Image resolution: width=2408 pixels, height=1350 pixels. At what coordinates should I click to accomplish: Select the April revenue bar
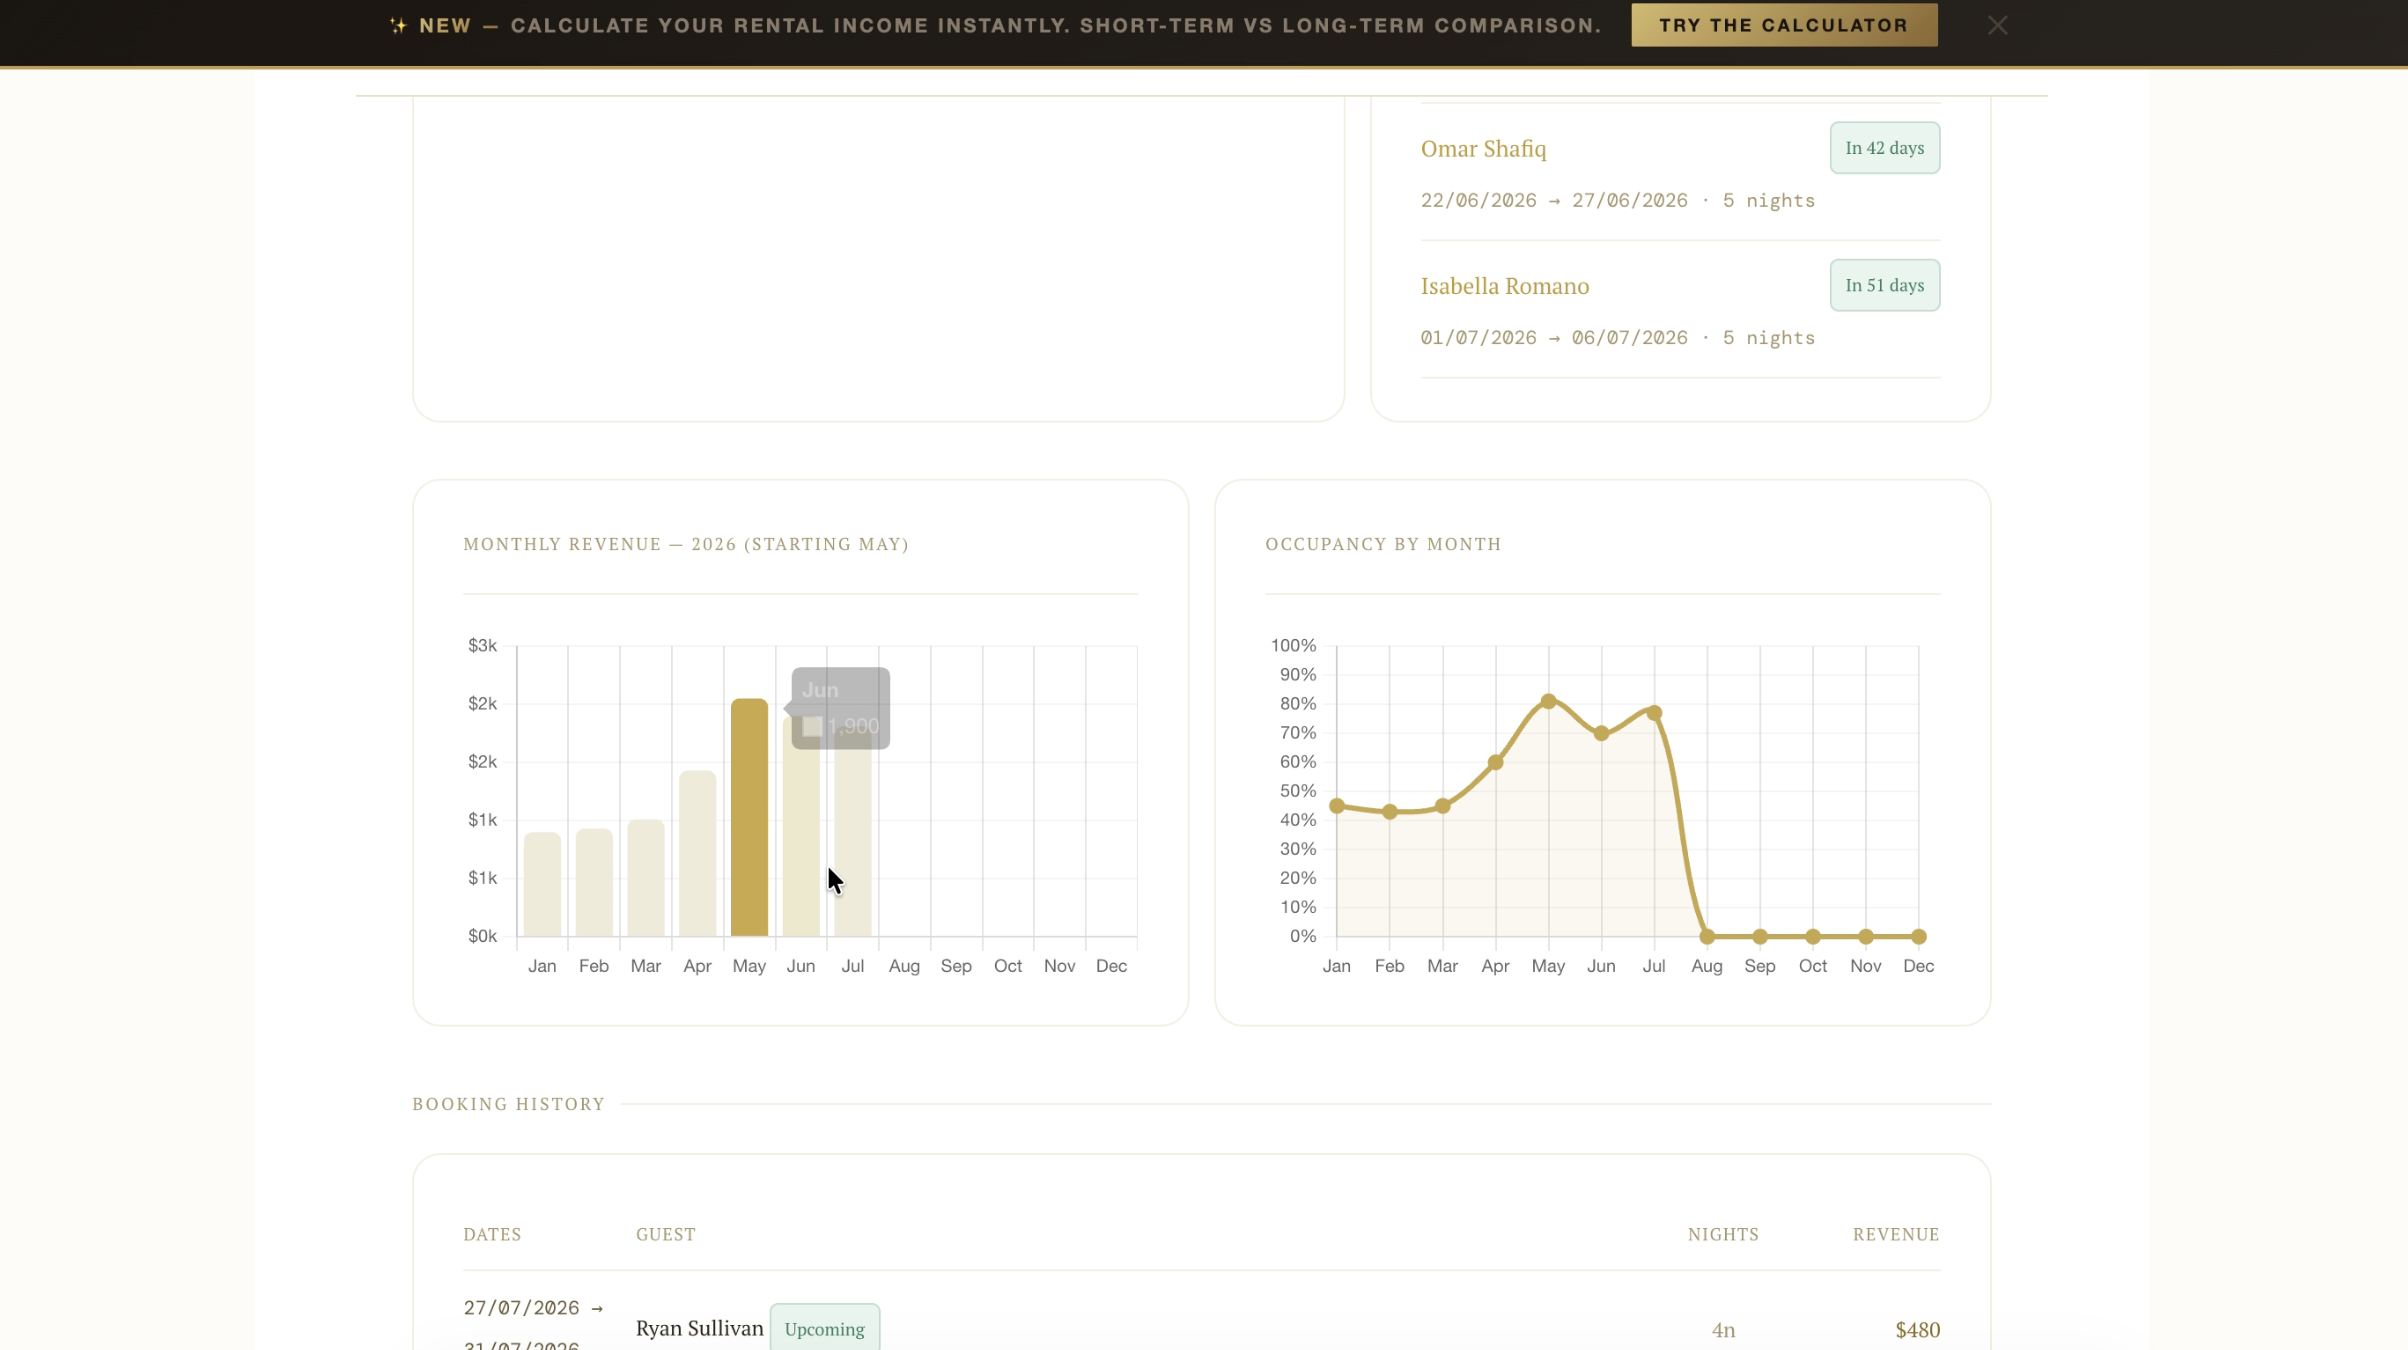coord(697,853)
